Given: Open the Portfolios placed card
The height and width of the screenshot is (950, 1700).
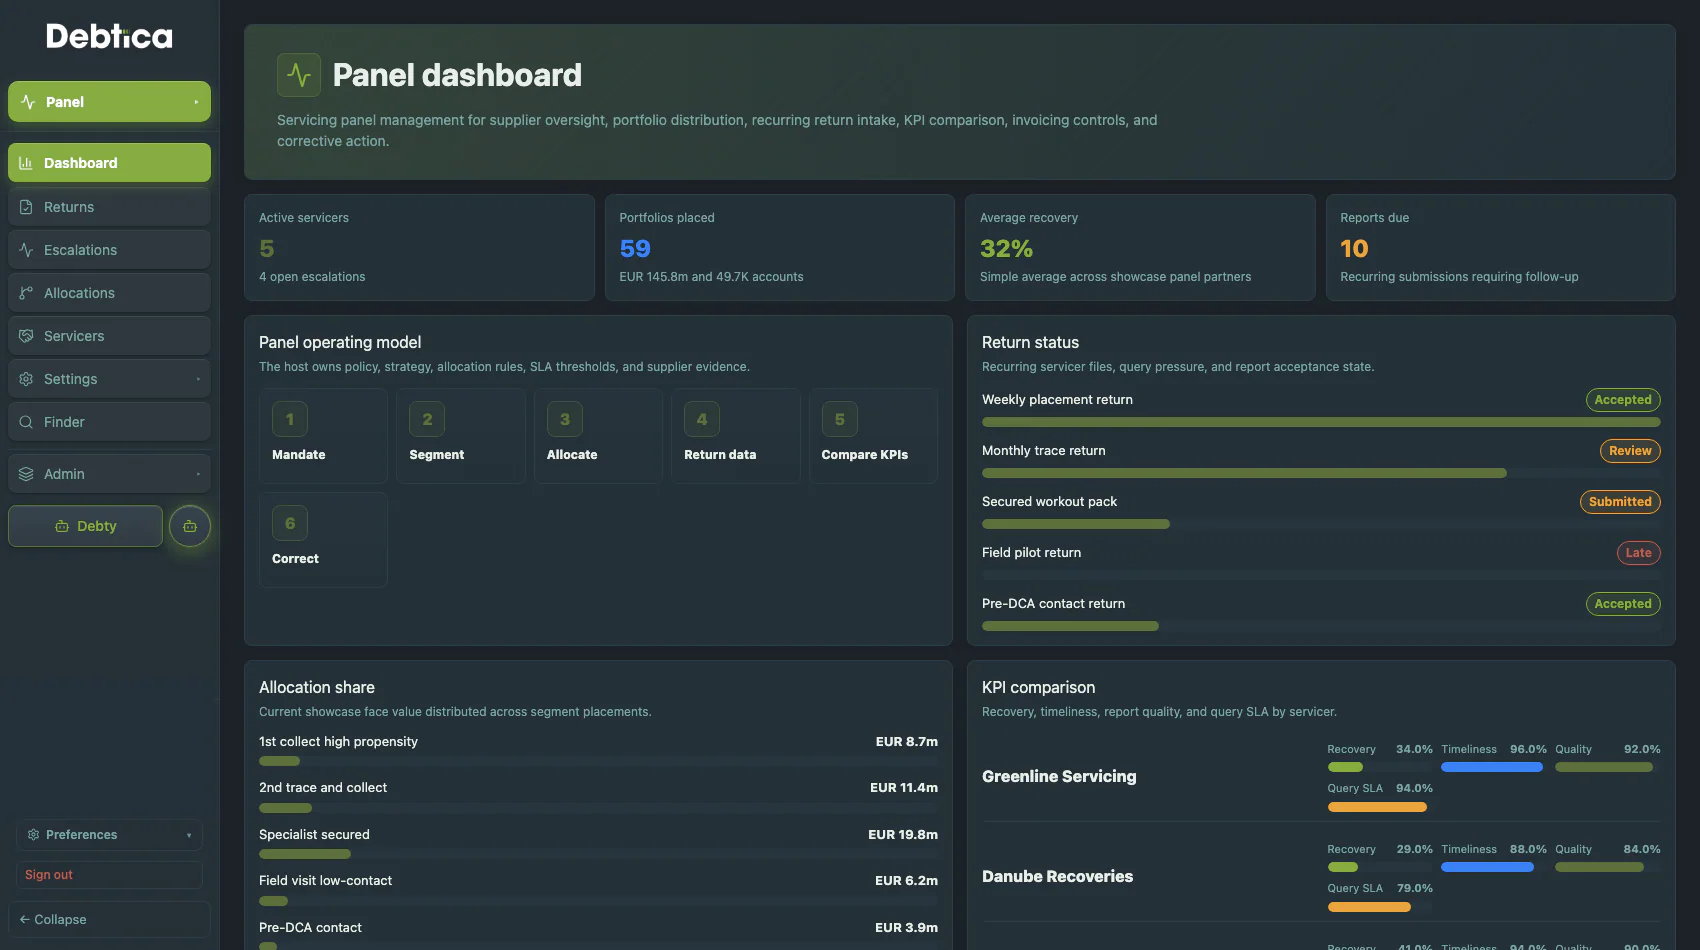Looking at the screenshot, I should (x=779, y=247).
